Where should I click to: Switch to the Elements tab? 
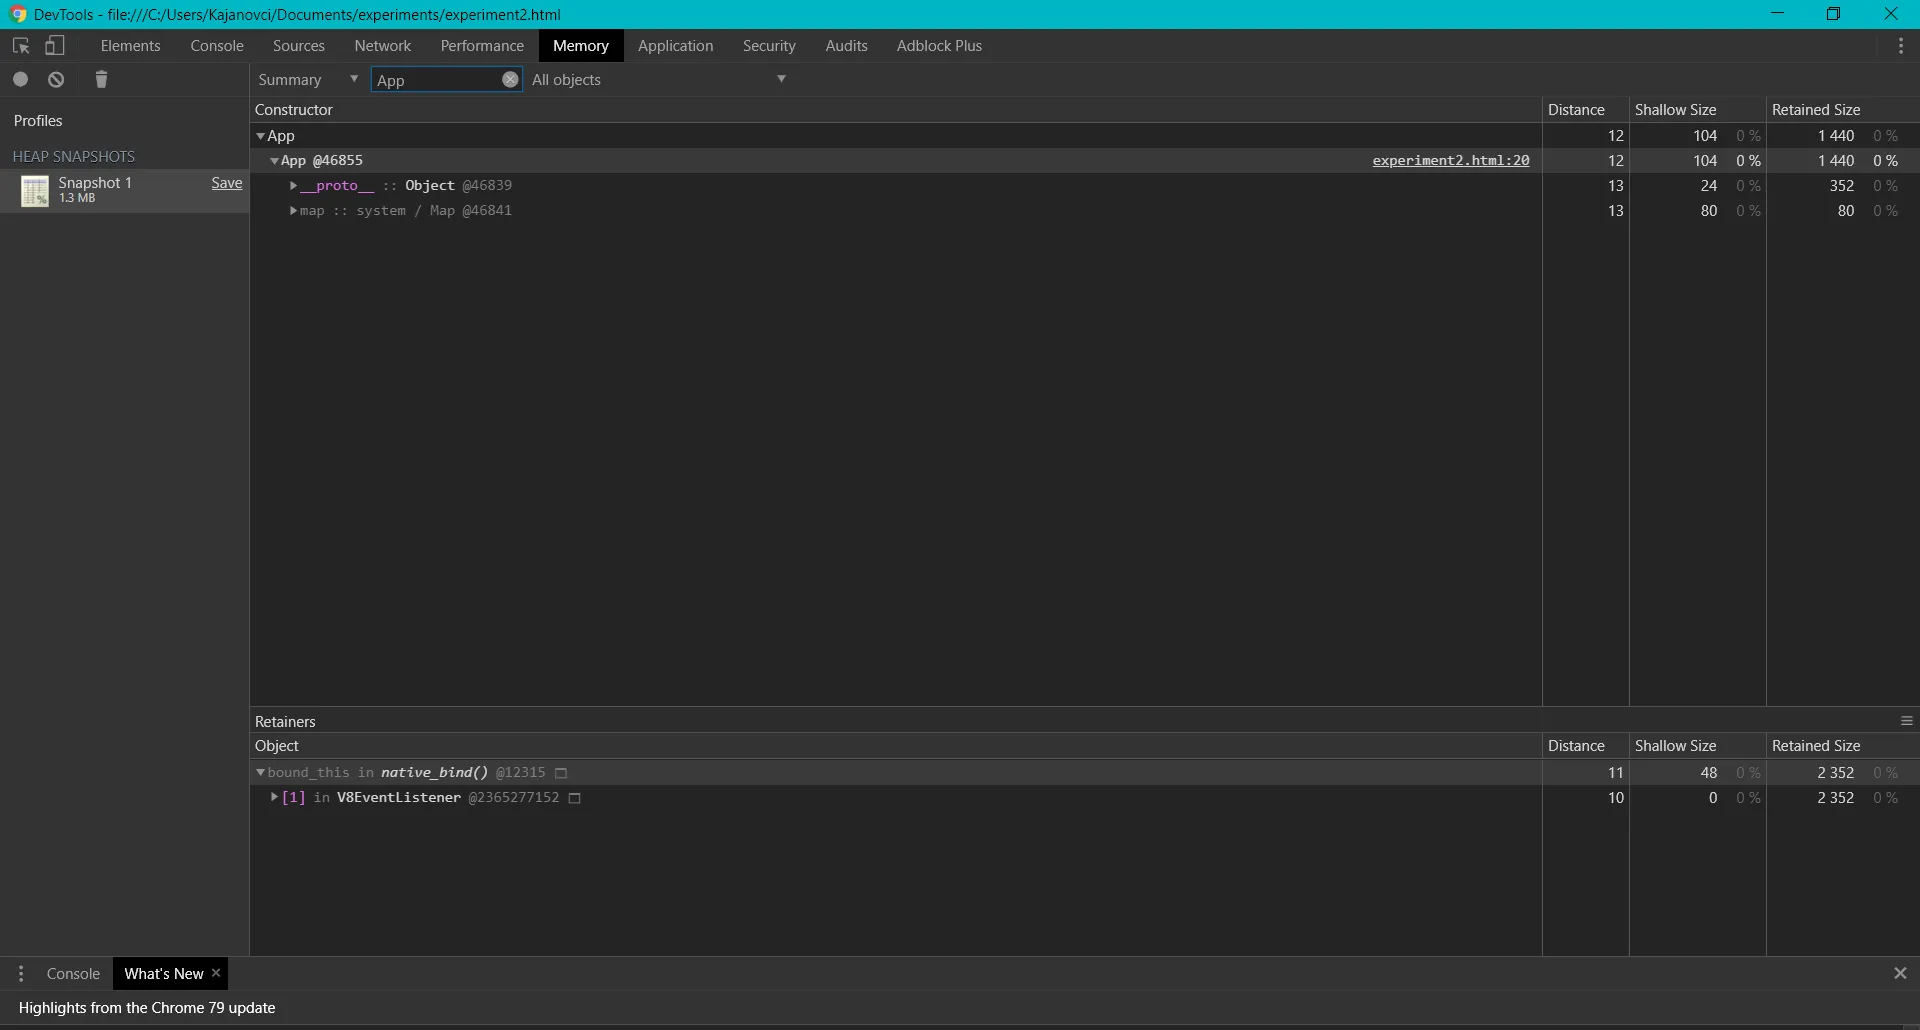tap(130, 46)
